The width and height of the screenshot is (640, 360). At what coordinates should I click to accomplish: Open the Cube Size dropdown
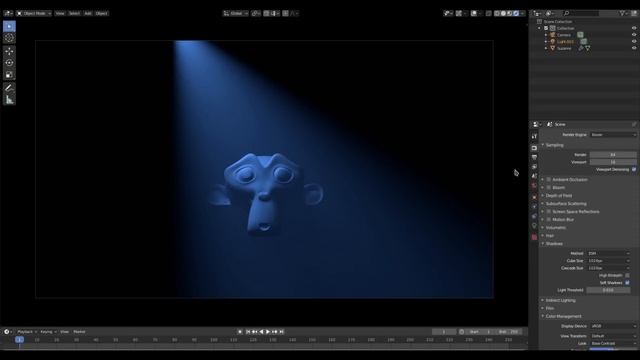pos(608,261)
